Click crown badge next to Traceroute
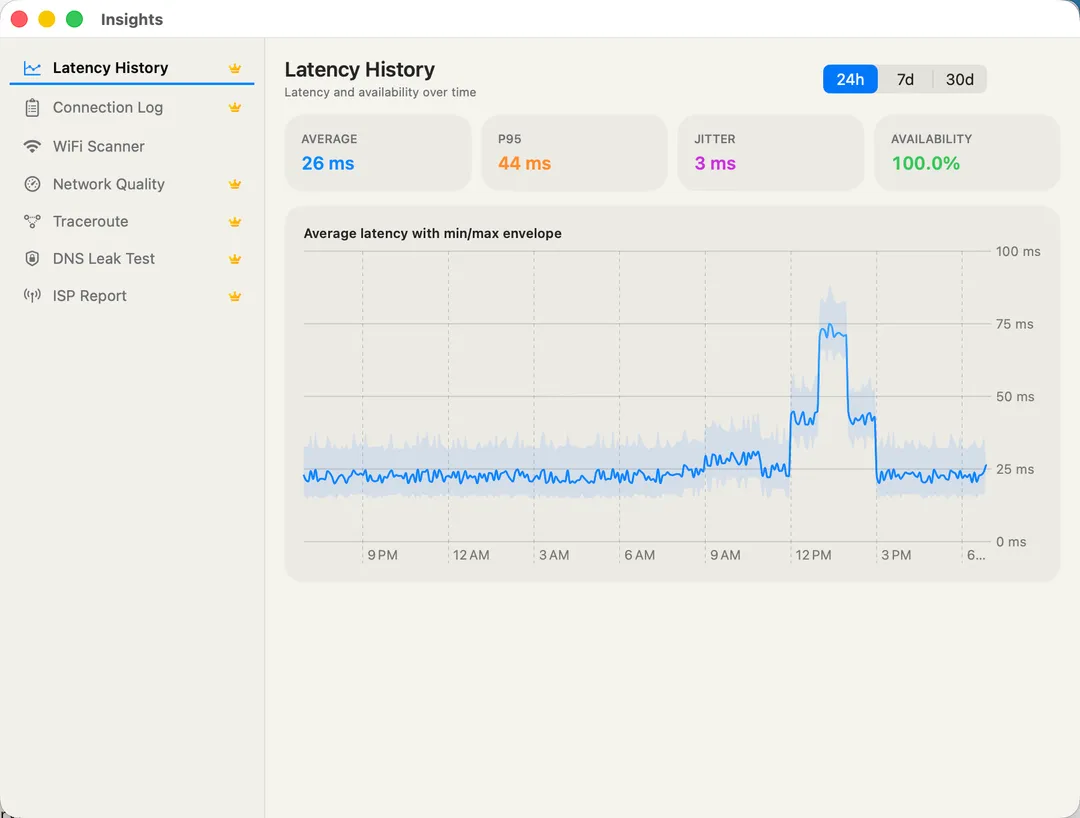Image resolution: width=1080 pixels, height=818 pixels. (x=235, y=222)
